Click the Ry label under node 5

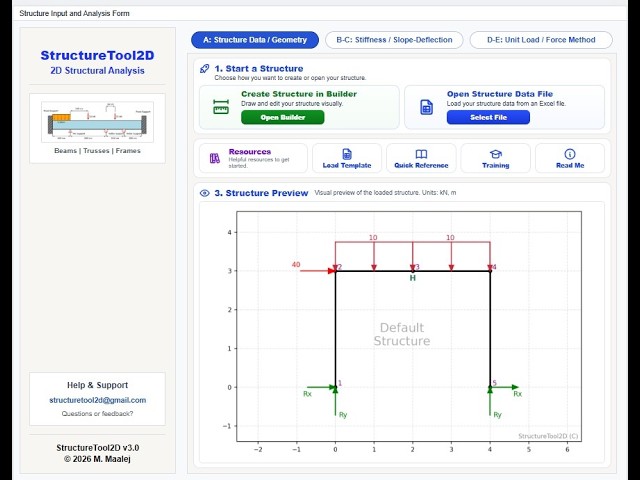point(497,415)
